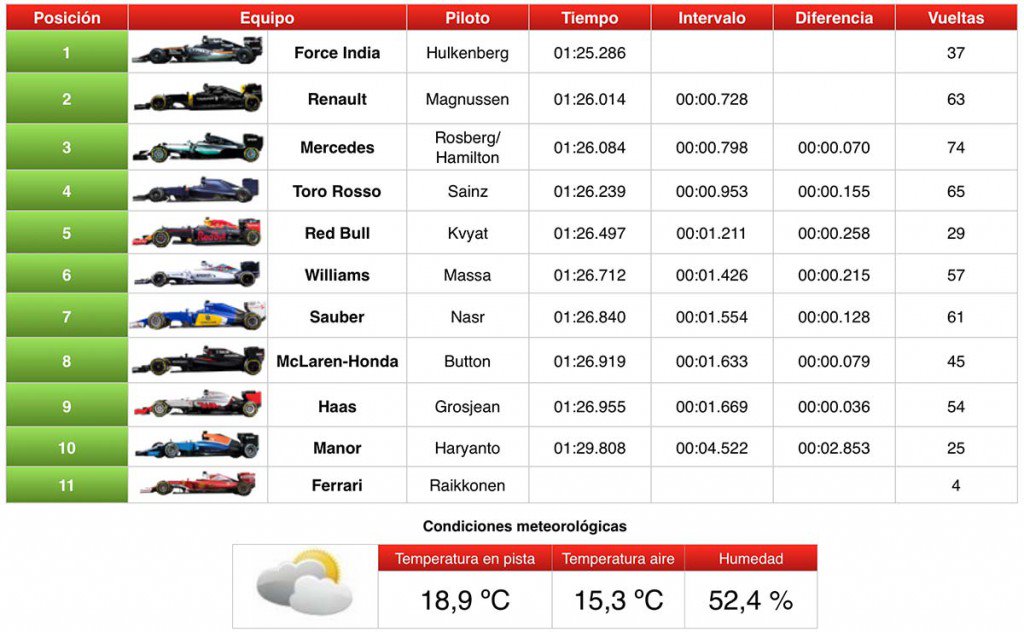
Task: Click the Manor team name
Action: click(x=337, y=448)
